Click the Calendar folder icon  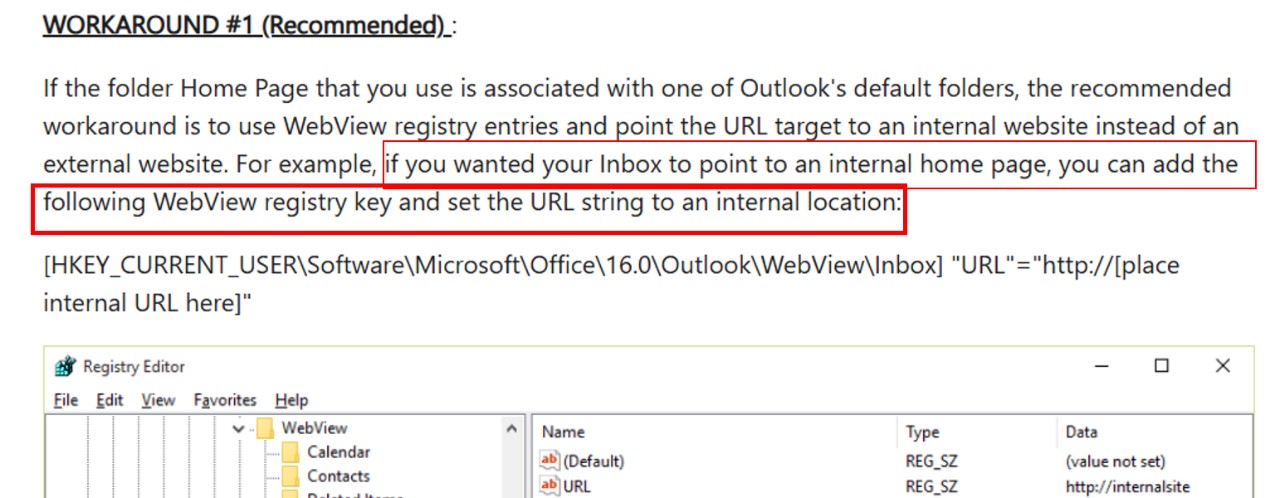pyautogui.click(x=291, y=452)
